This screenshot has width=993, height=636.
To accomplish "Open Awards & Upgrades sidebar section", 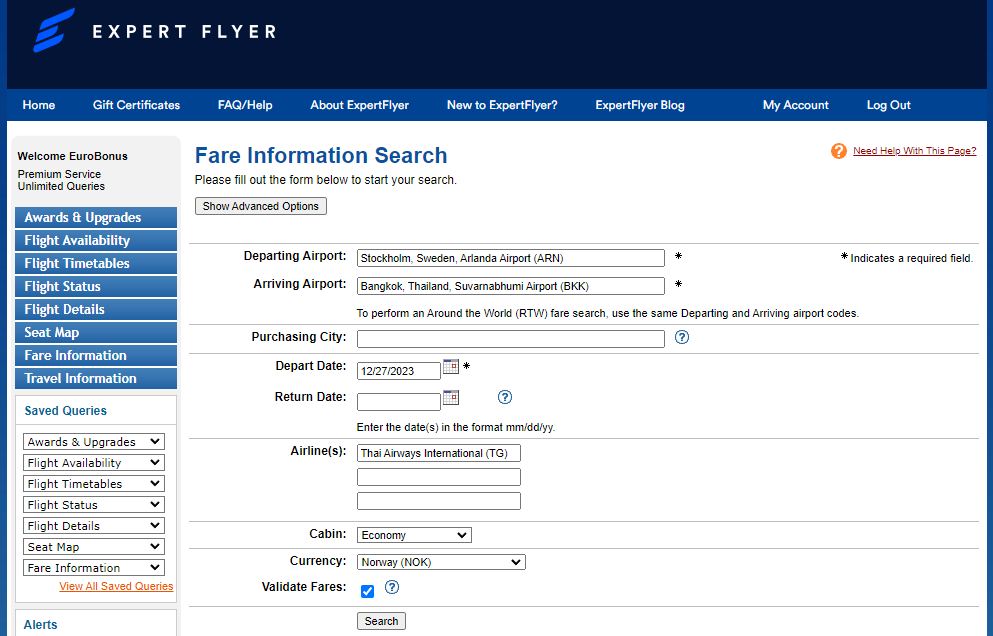I will coord(96,217).
